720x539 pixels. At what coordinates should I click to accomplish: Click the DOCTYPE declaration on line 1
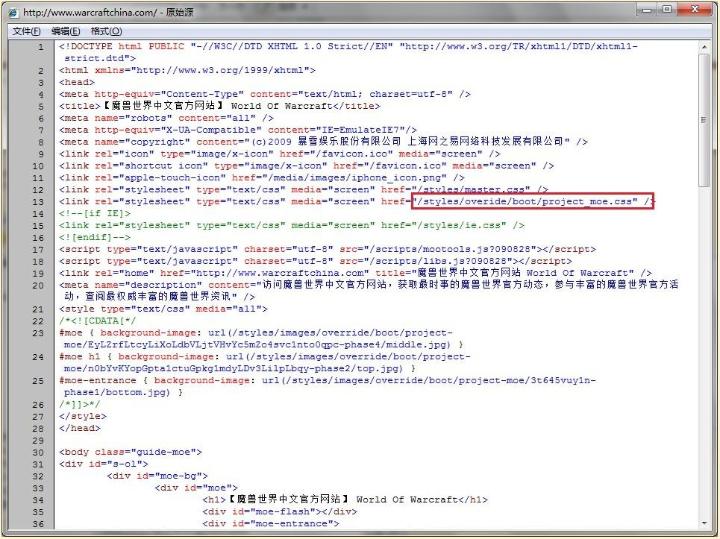(349, 52)
